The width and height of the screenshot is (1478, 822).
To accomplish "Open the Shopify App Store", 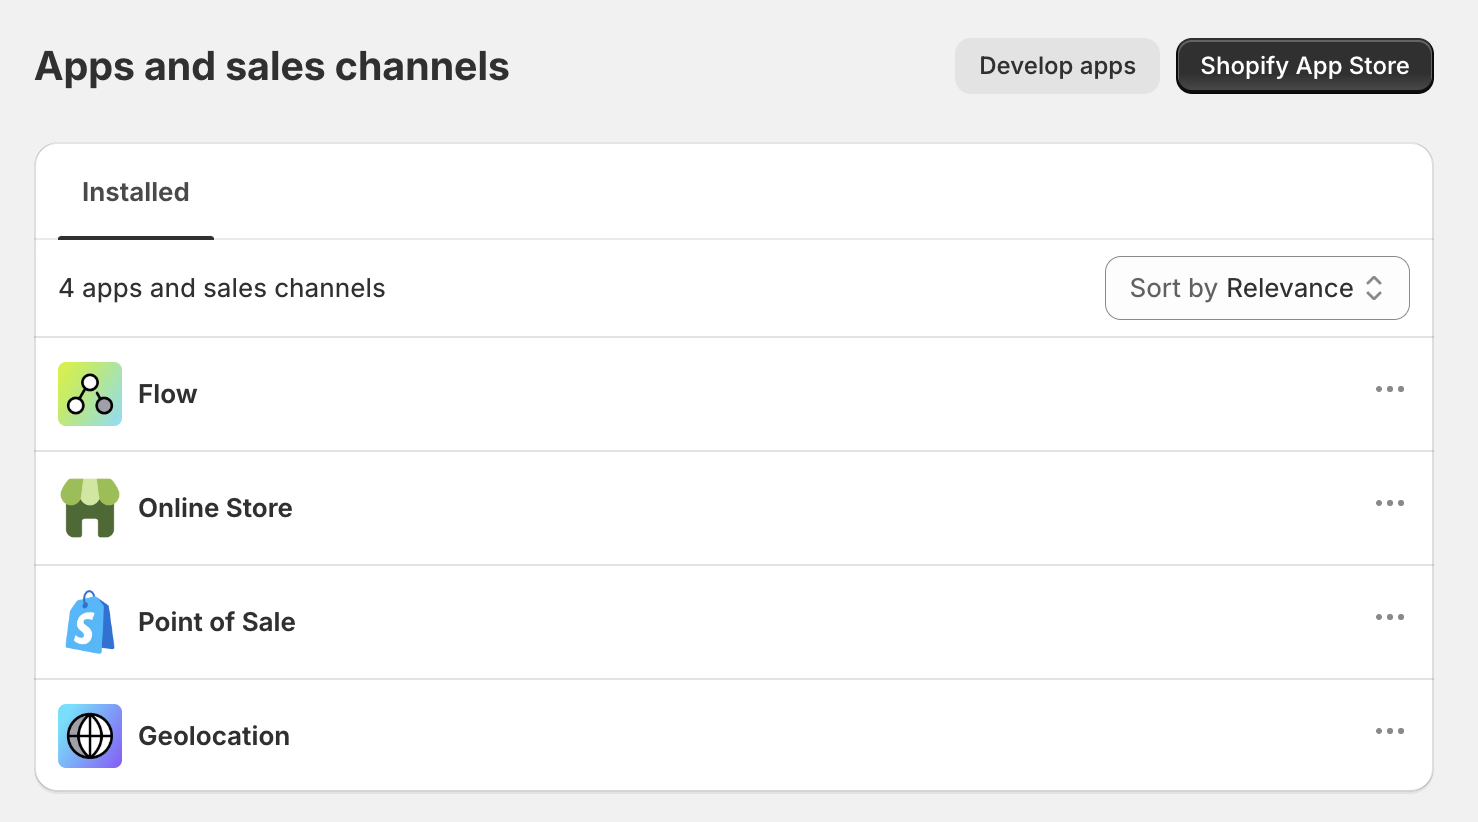I will click(x=1304, y=65).
